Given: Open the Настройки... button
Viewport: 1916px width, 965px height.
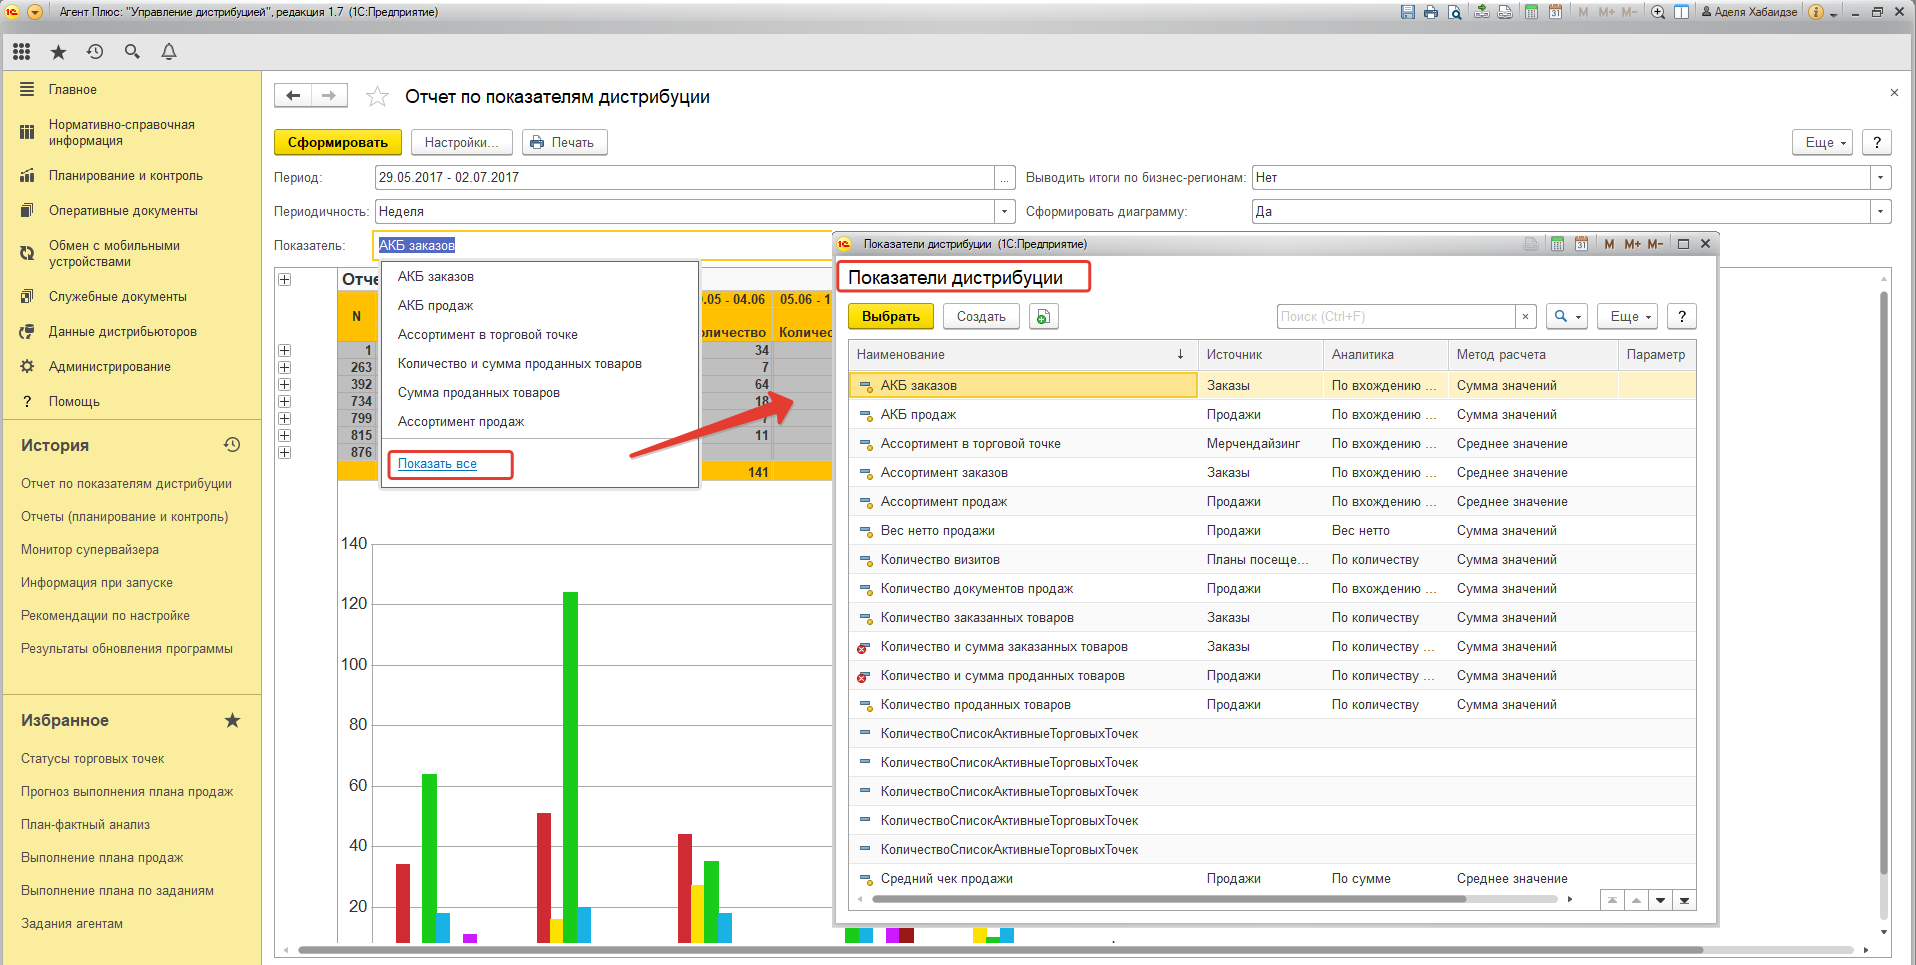Looking at the screenshot, I should [461, 142].
